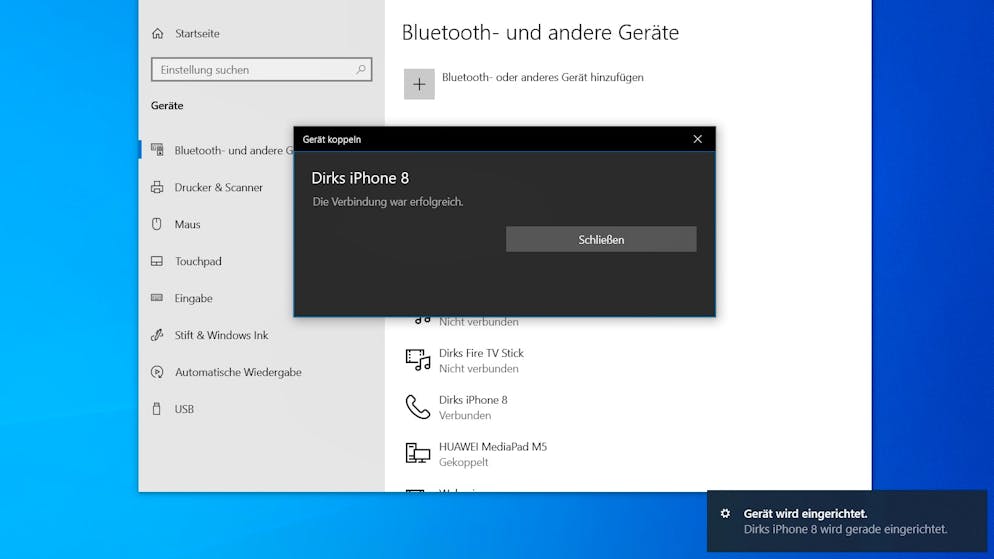The width and height of the screenshot is (994, 559).
Task: Click the printer icon beside Drucker & Scanner
Action: coord(157,187)
